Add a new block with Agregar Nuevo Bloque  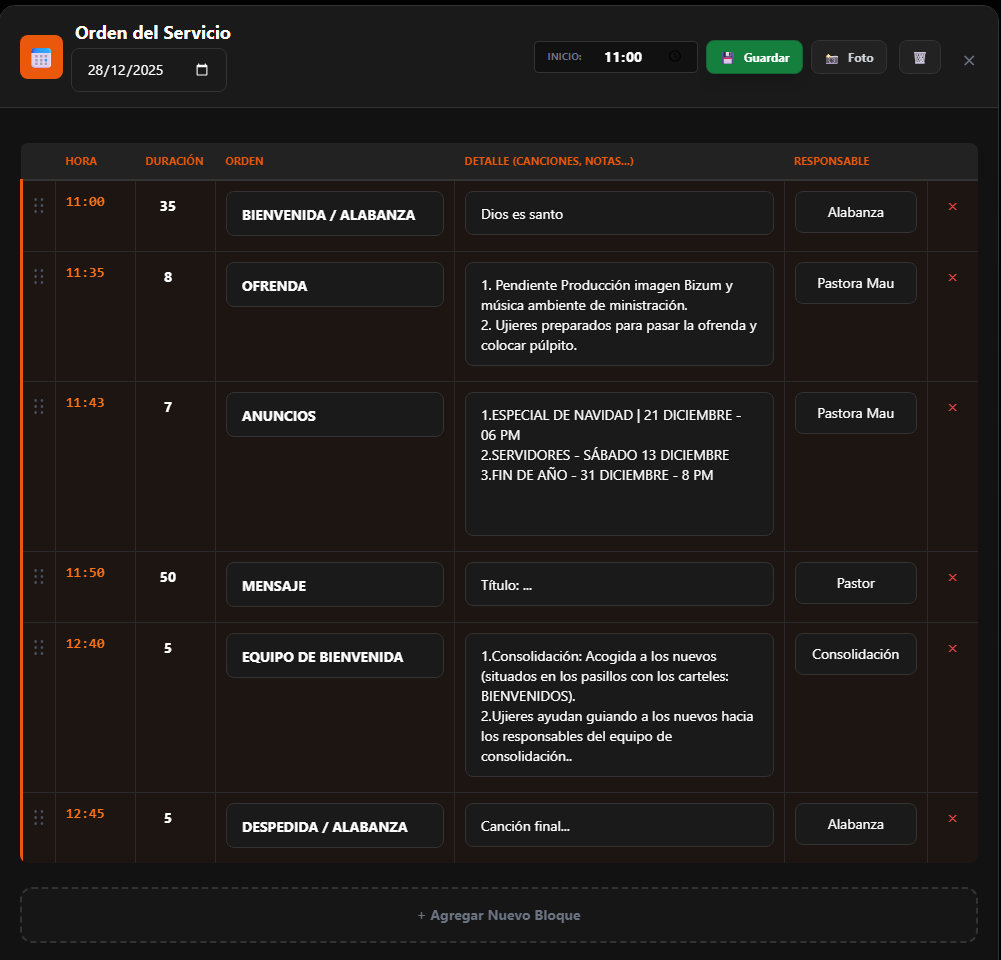coord(498,915)
